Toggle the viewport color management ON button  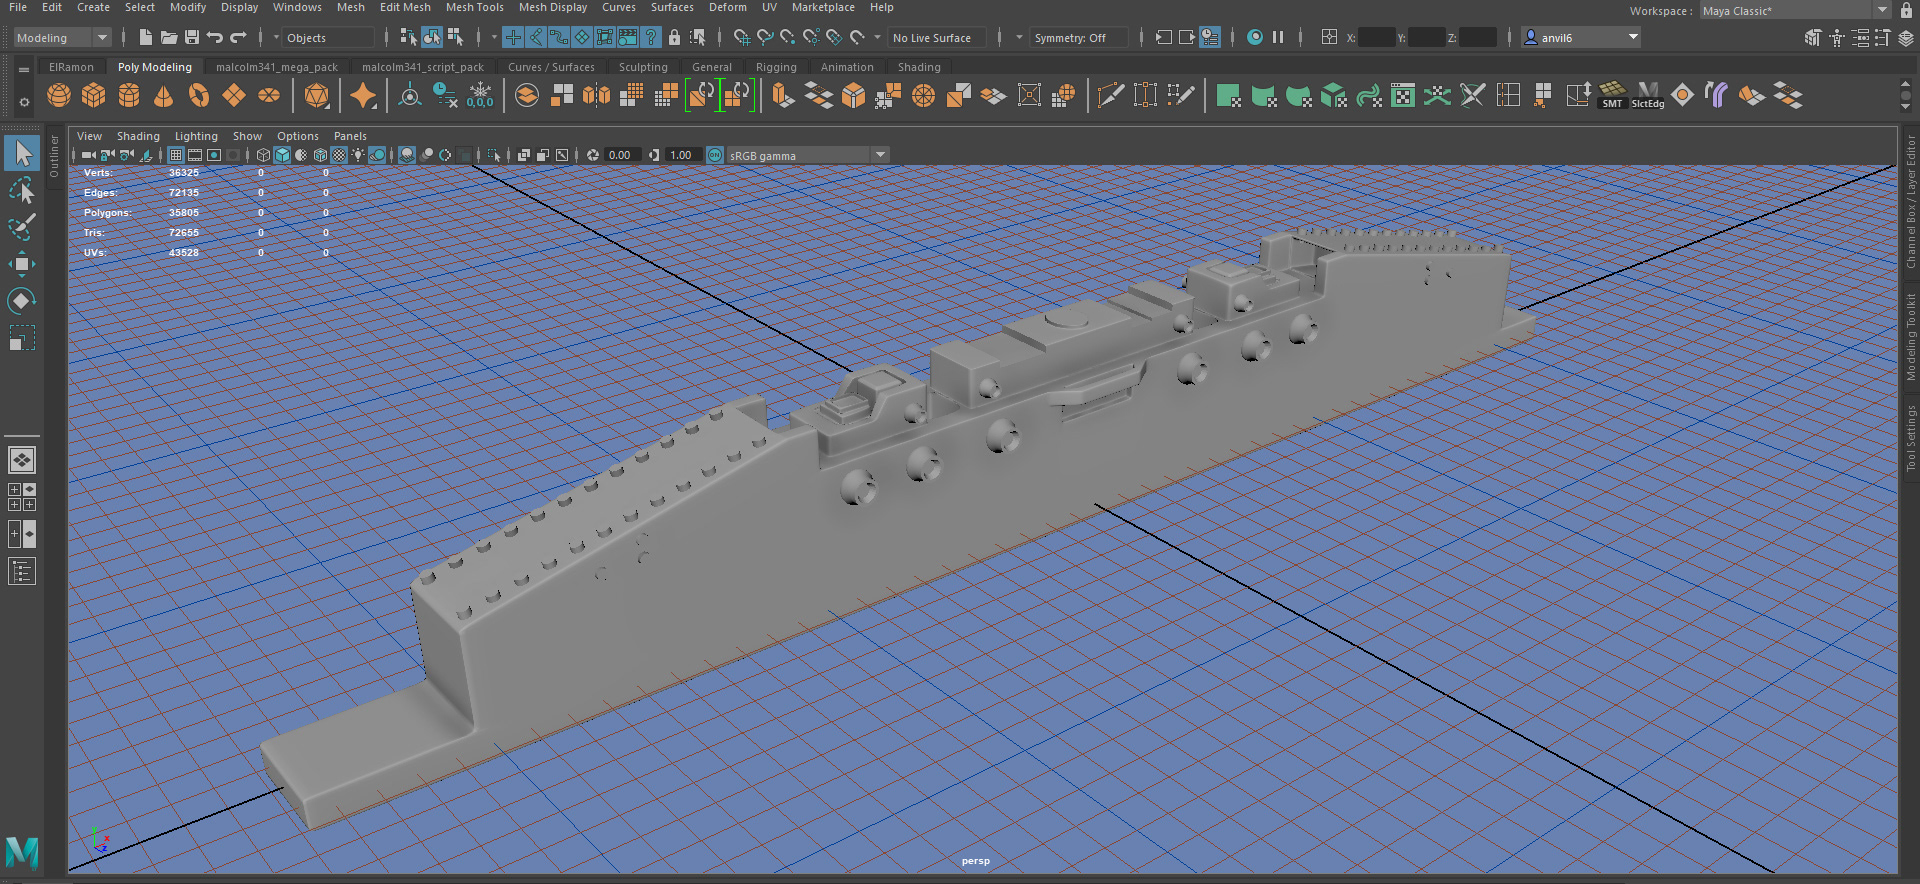point(715,155)
